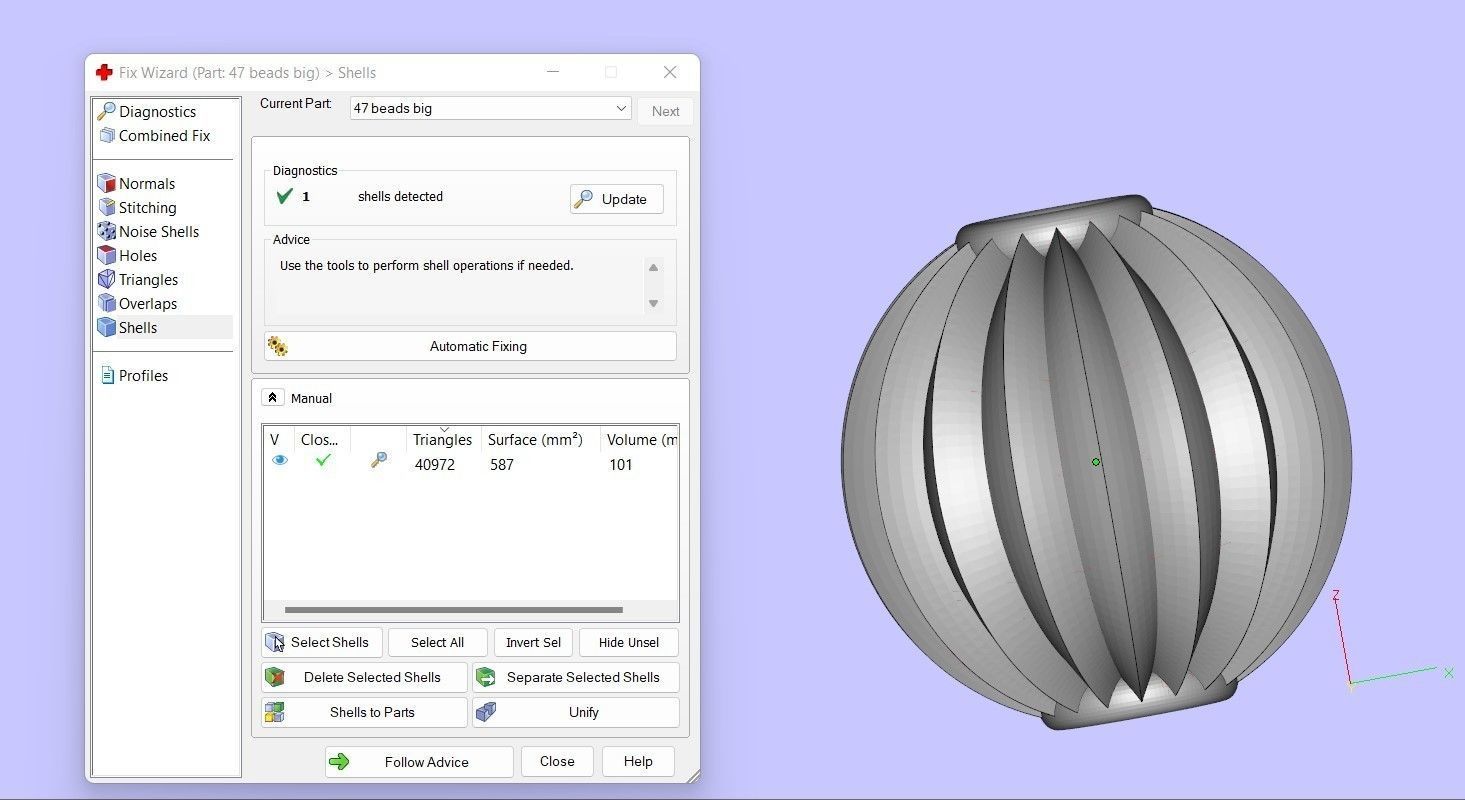This screenshot has width=1465, height=800.
Task: Click the Normals red cube icon
Action: [x=106, y=183]
